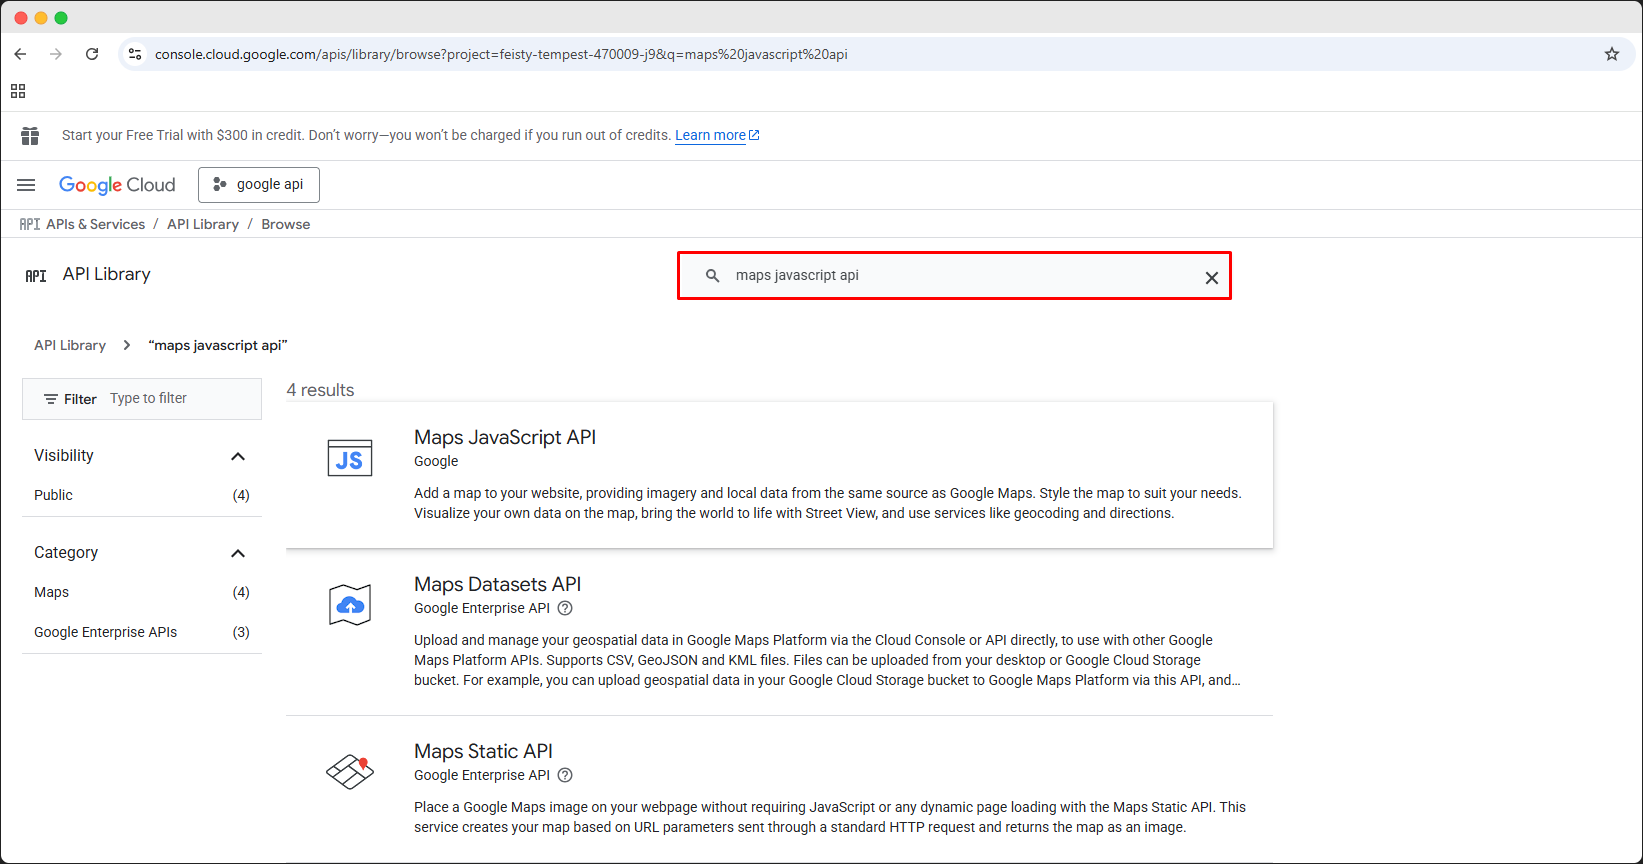Reload the page with refresh icon
The height and width of the screenshot is (864, 1643).
pyautogui.click(x=92, y=54)
